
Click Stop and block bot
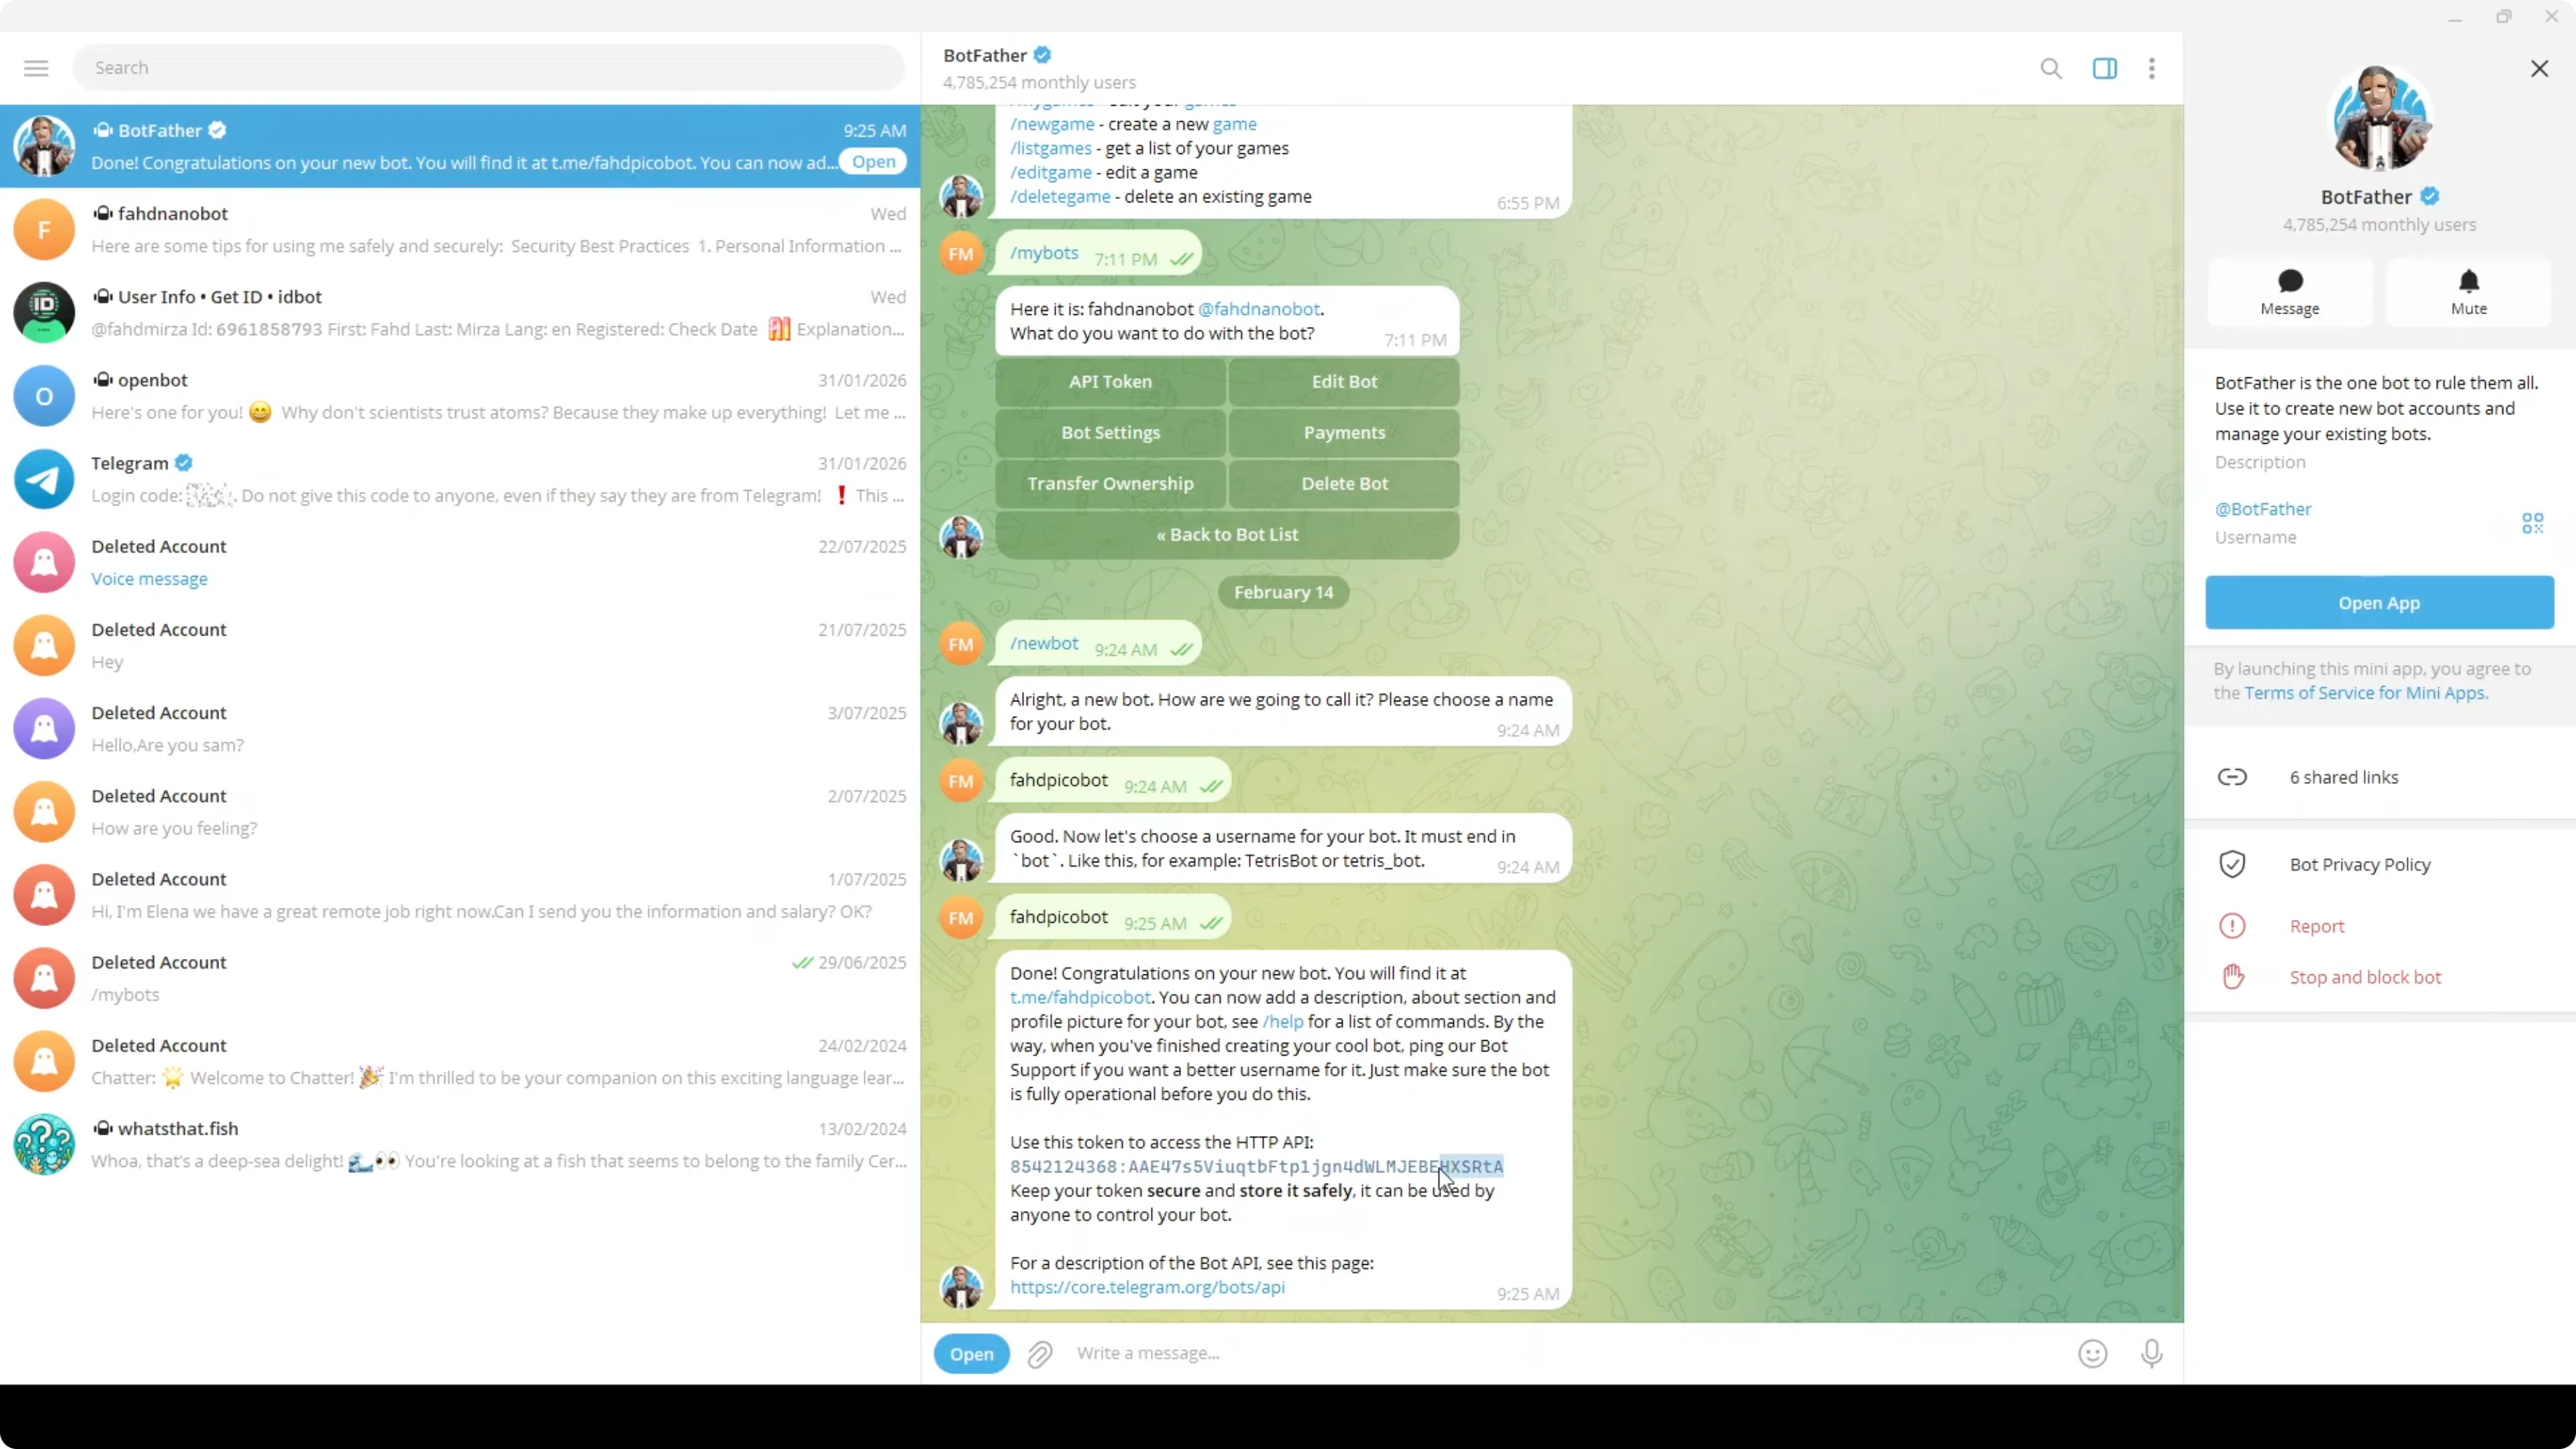click(x=2365, y=977)
